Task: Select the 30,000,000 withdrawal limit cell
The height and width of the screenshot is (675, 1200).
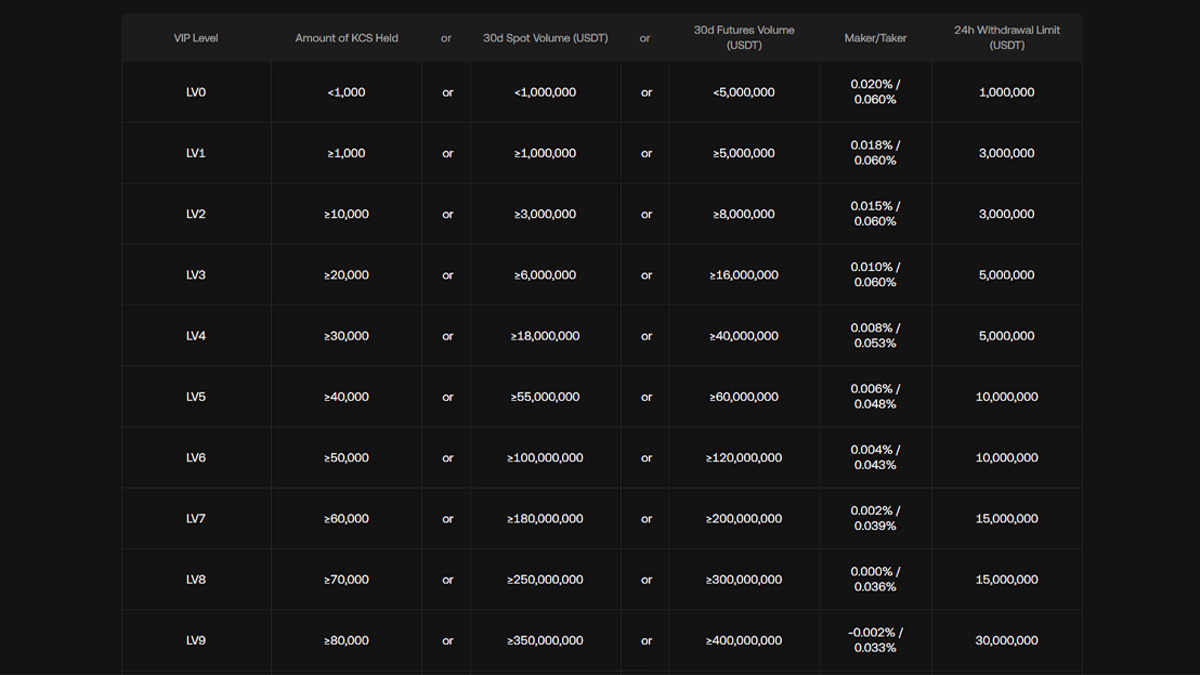Action: pos(1006,640)
